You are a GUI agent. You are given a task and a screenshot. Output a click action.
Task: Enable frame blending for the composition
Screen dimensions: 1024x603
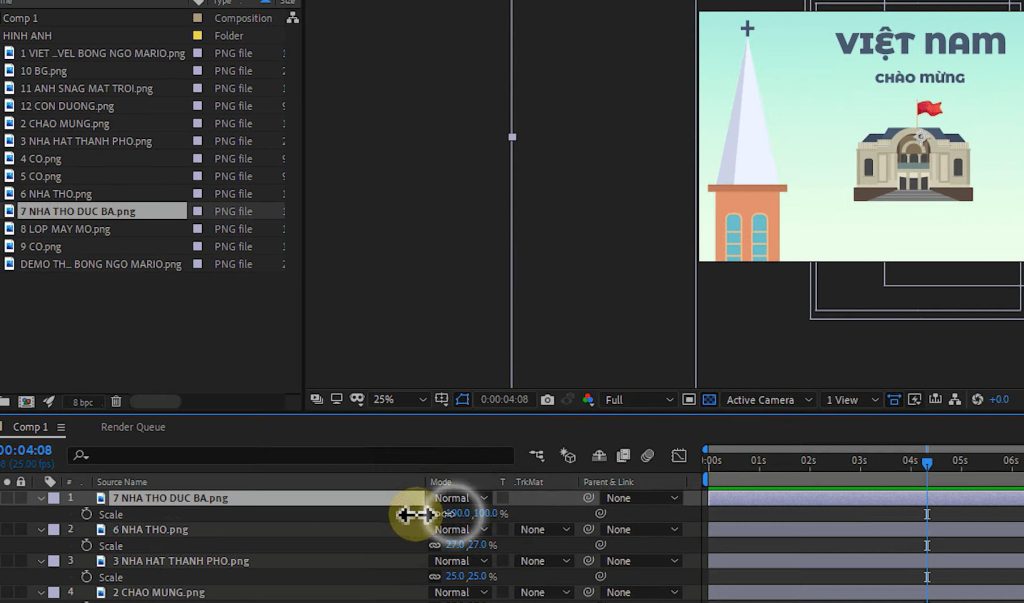(x=623, y=455)
